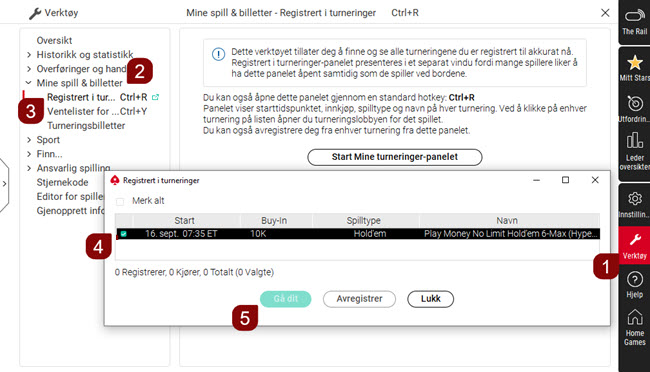This screenshot has height=372, width=650.
Task: Select Play Money No Limit Hold'em tournament name
Action: (511, 234)
